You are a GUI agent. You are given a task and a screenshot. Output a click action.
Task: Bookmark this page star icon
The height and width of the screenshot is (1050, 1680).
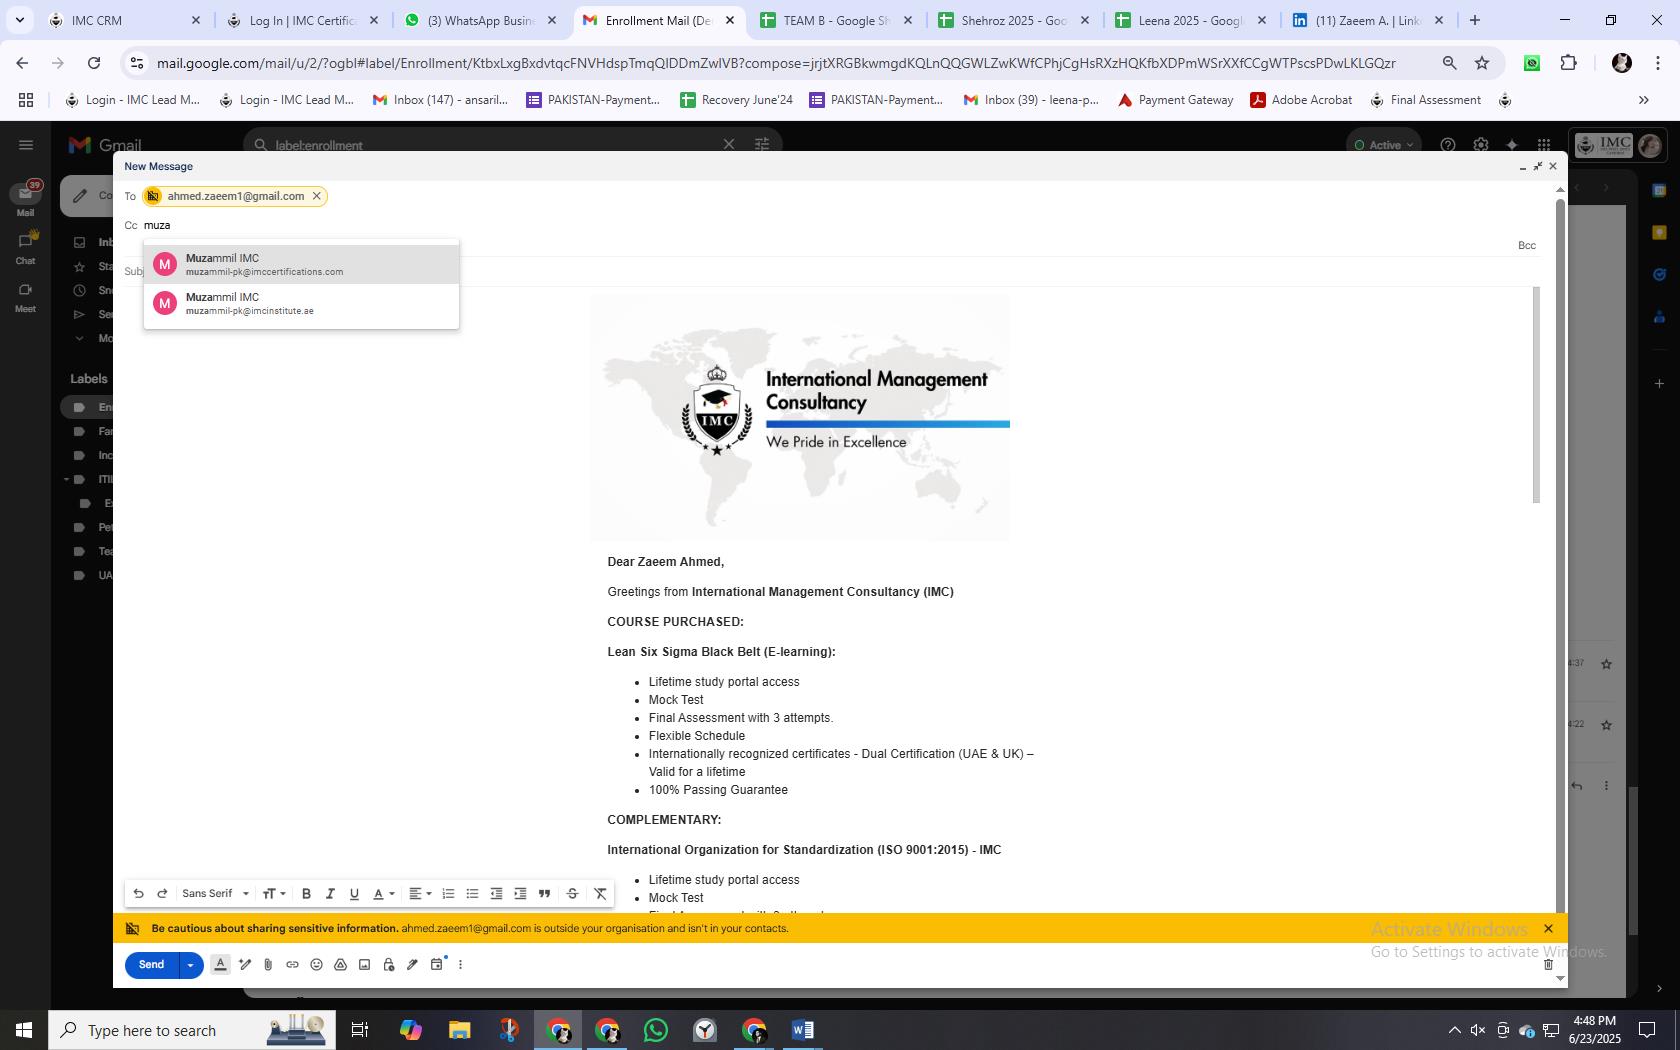point(1482,63)
